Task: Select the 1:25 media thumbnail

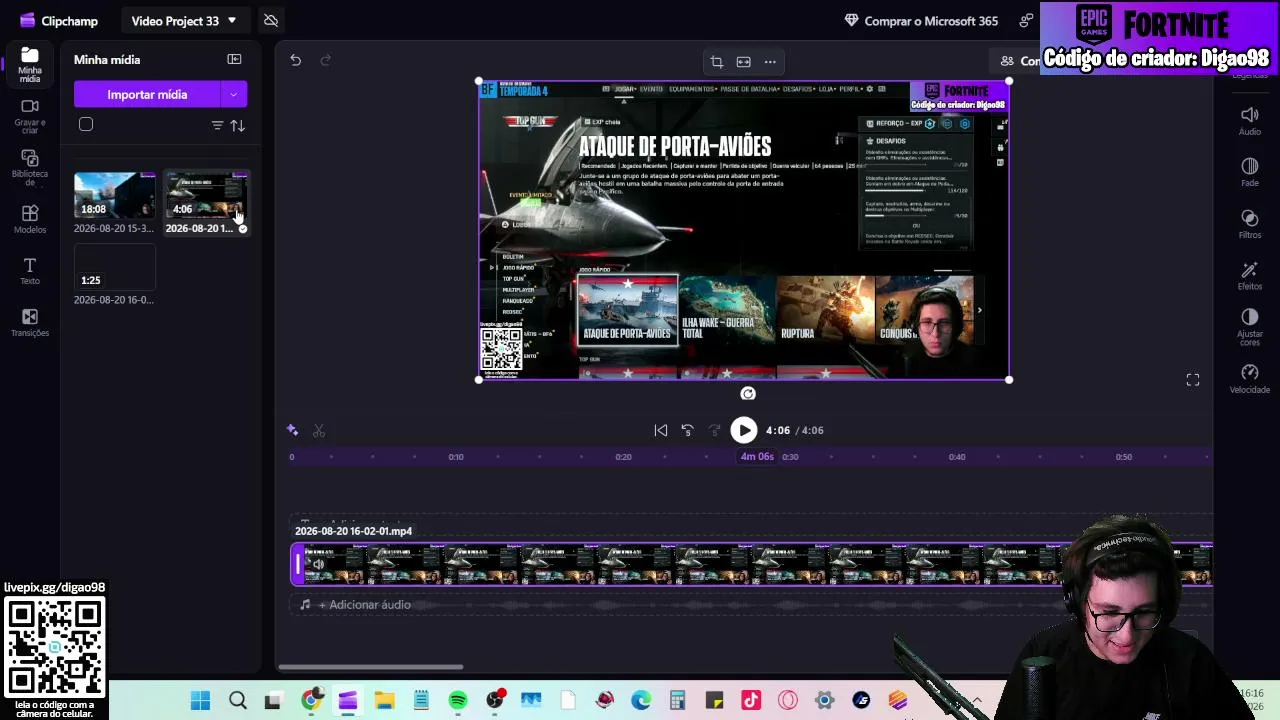Action: pos(114,267)
